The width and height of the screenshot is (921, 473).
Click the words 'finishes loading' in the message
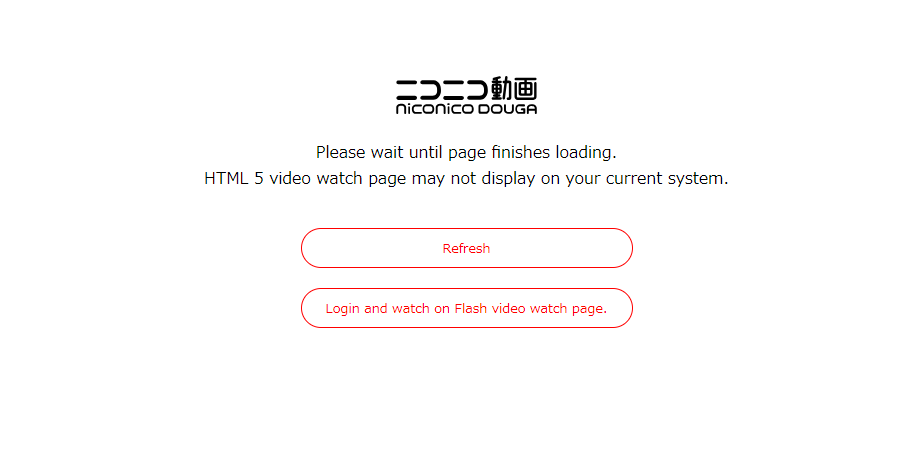(554, 153)
